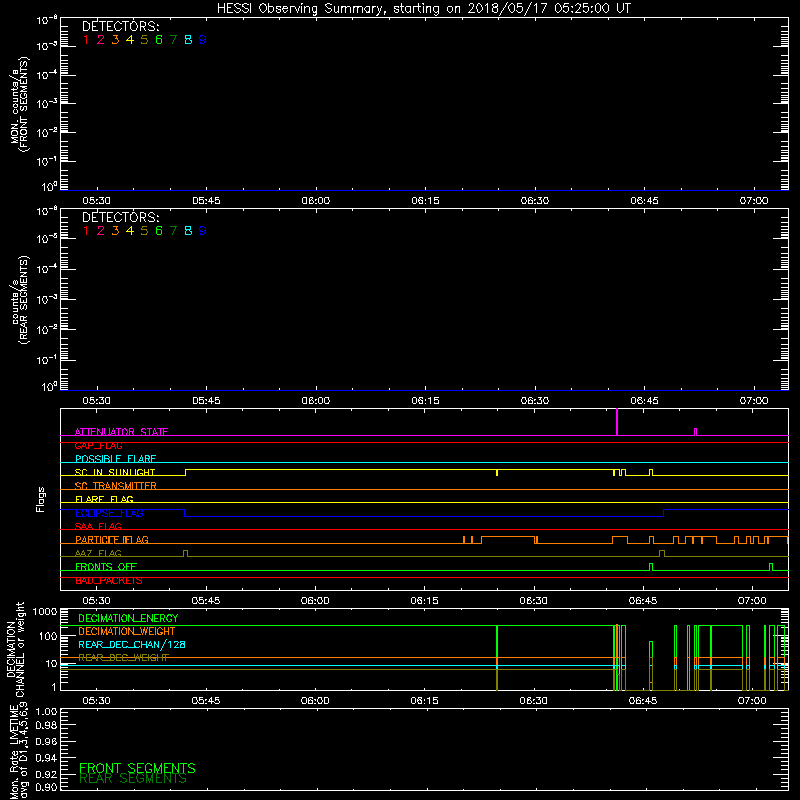This screenshot has width=800, height=800.
Task: Select 06:30 tick label under rear segments plot
Action: click(x=535, y=401)
